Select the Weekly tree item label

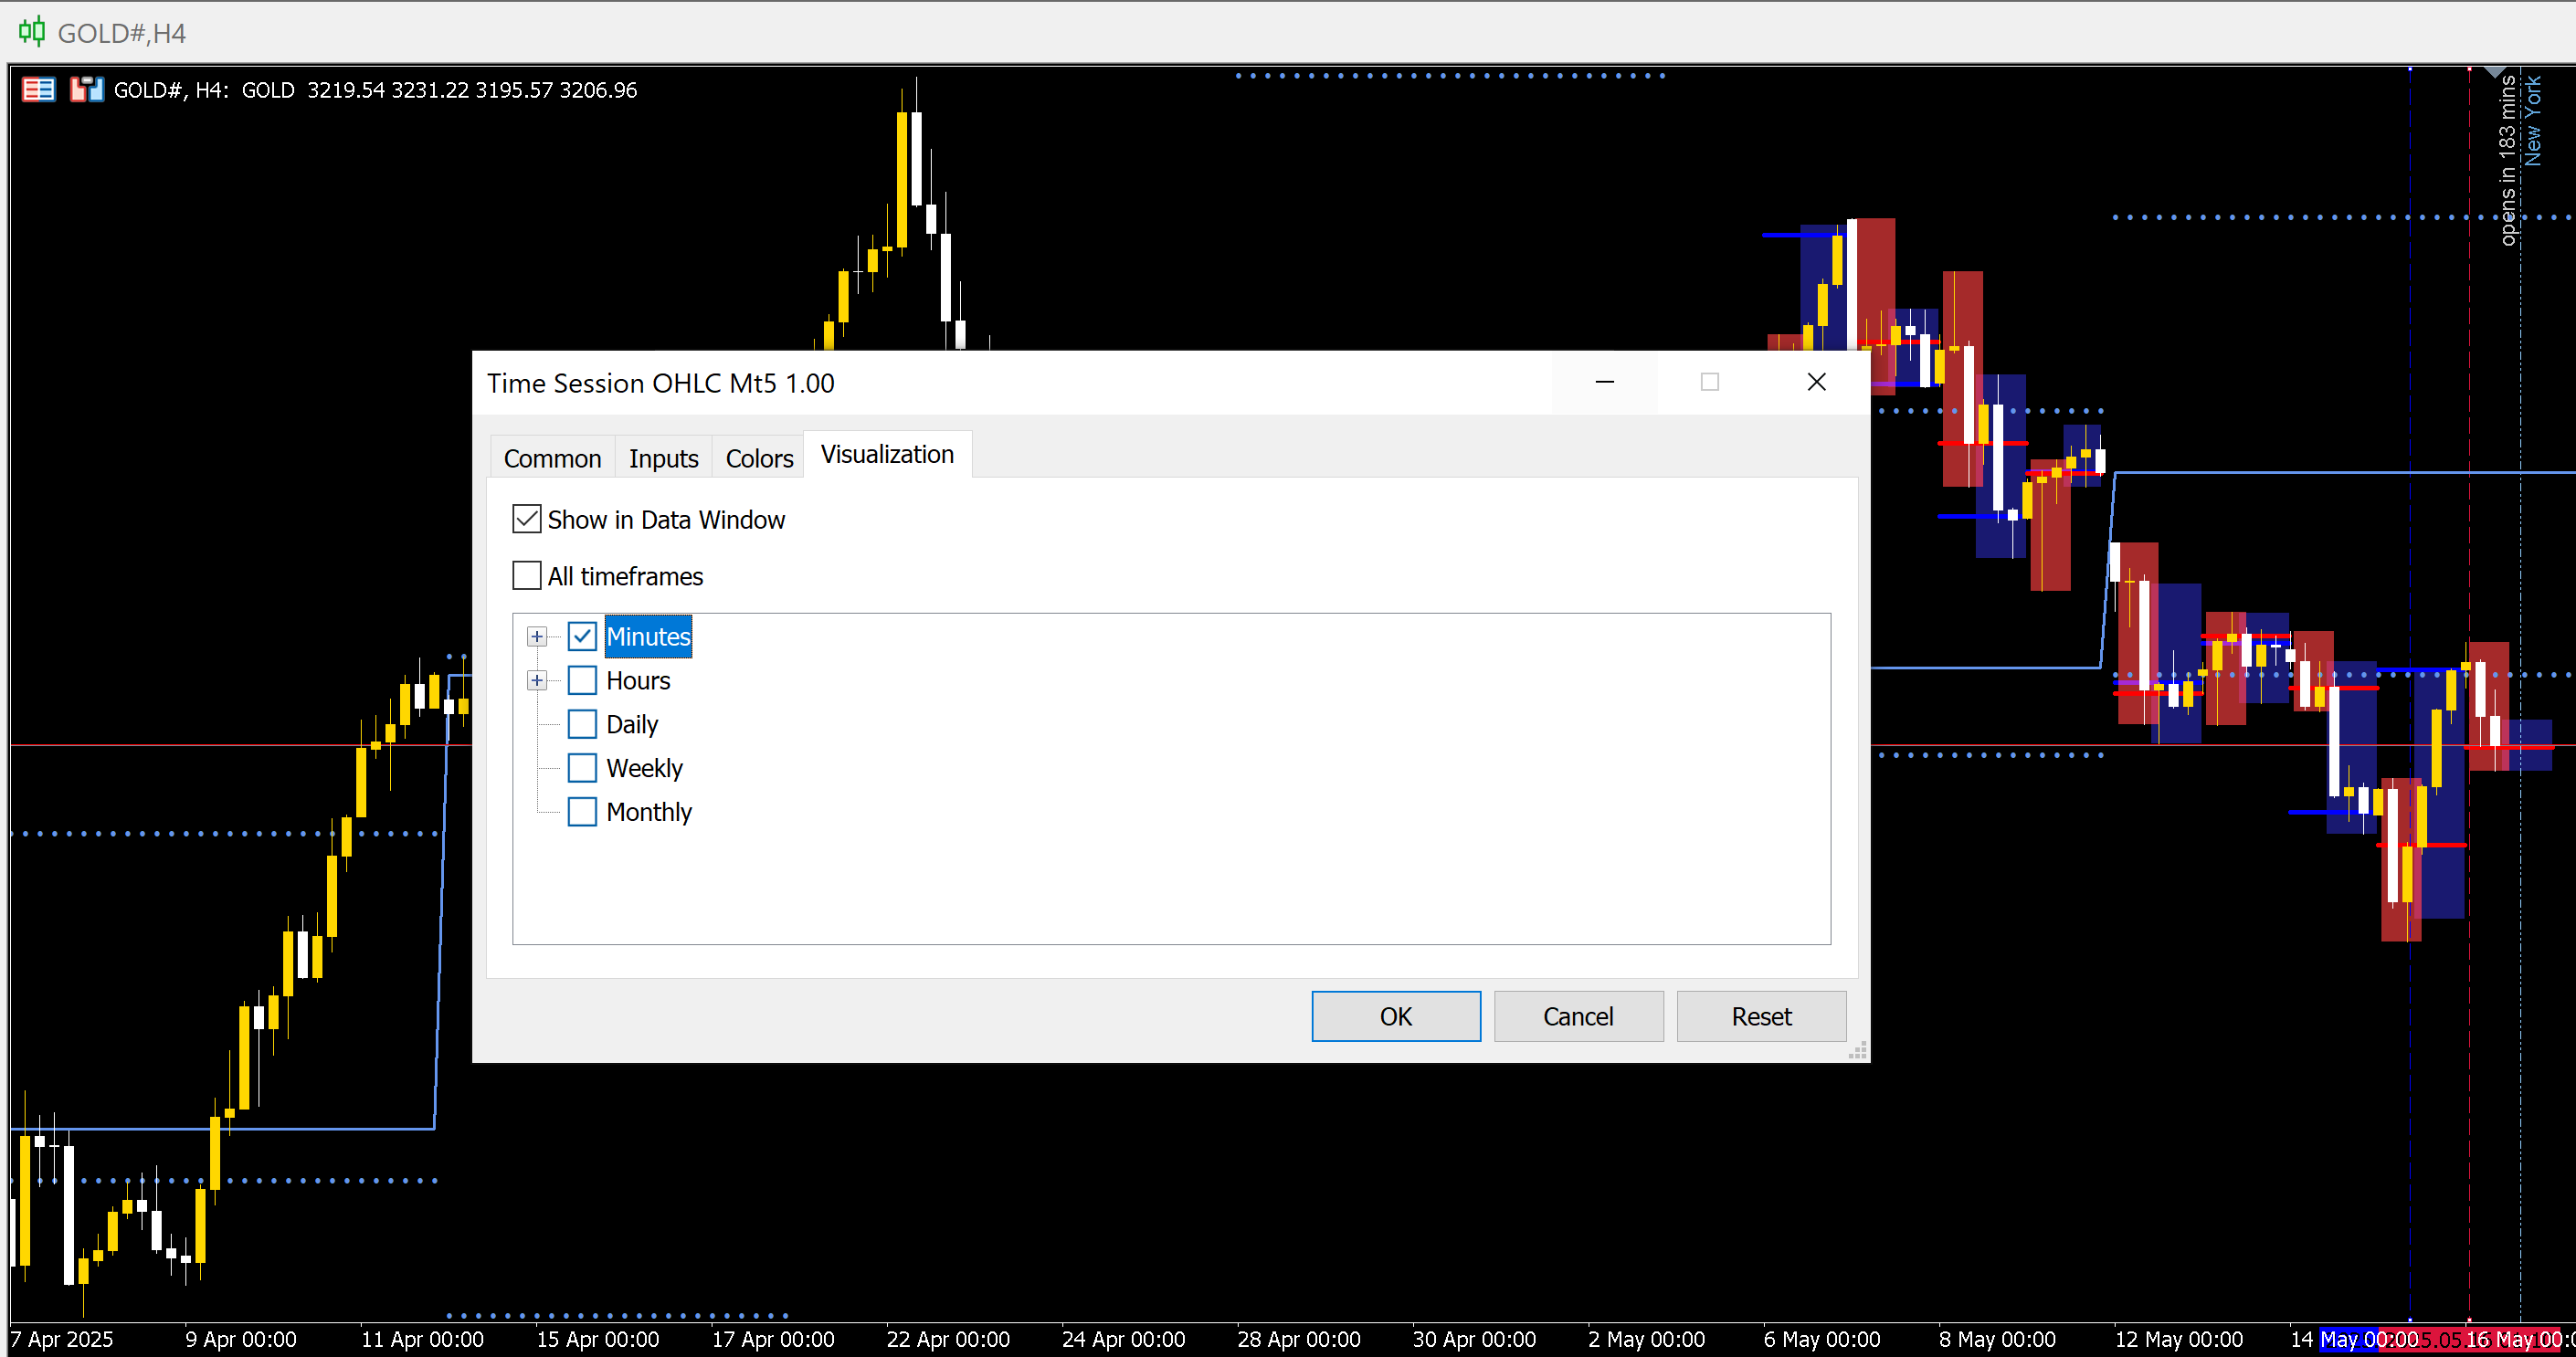click(644, 768)
